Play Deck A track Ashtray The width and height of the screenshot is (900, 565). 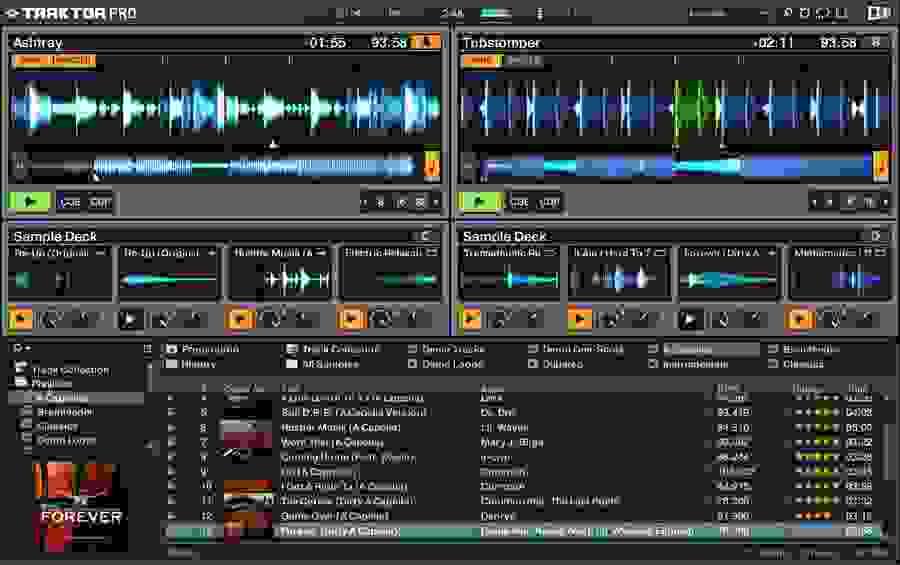(x=30, y=202)
